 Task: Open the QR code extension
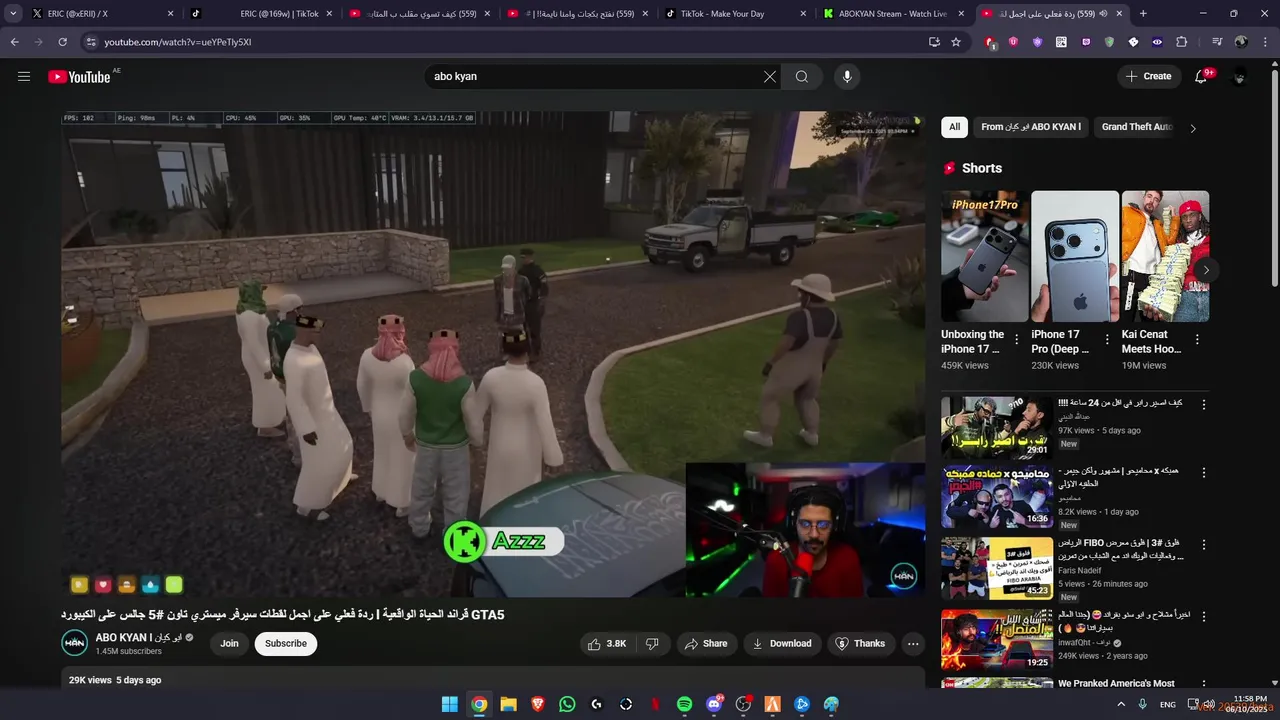point(1061,42)
